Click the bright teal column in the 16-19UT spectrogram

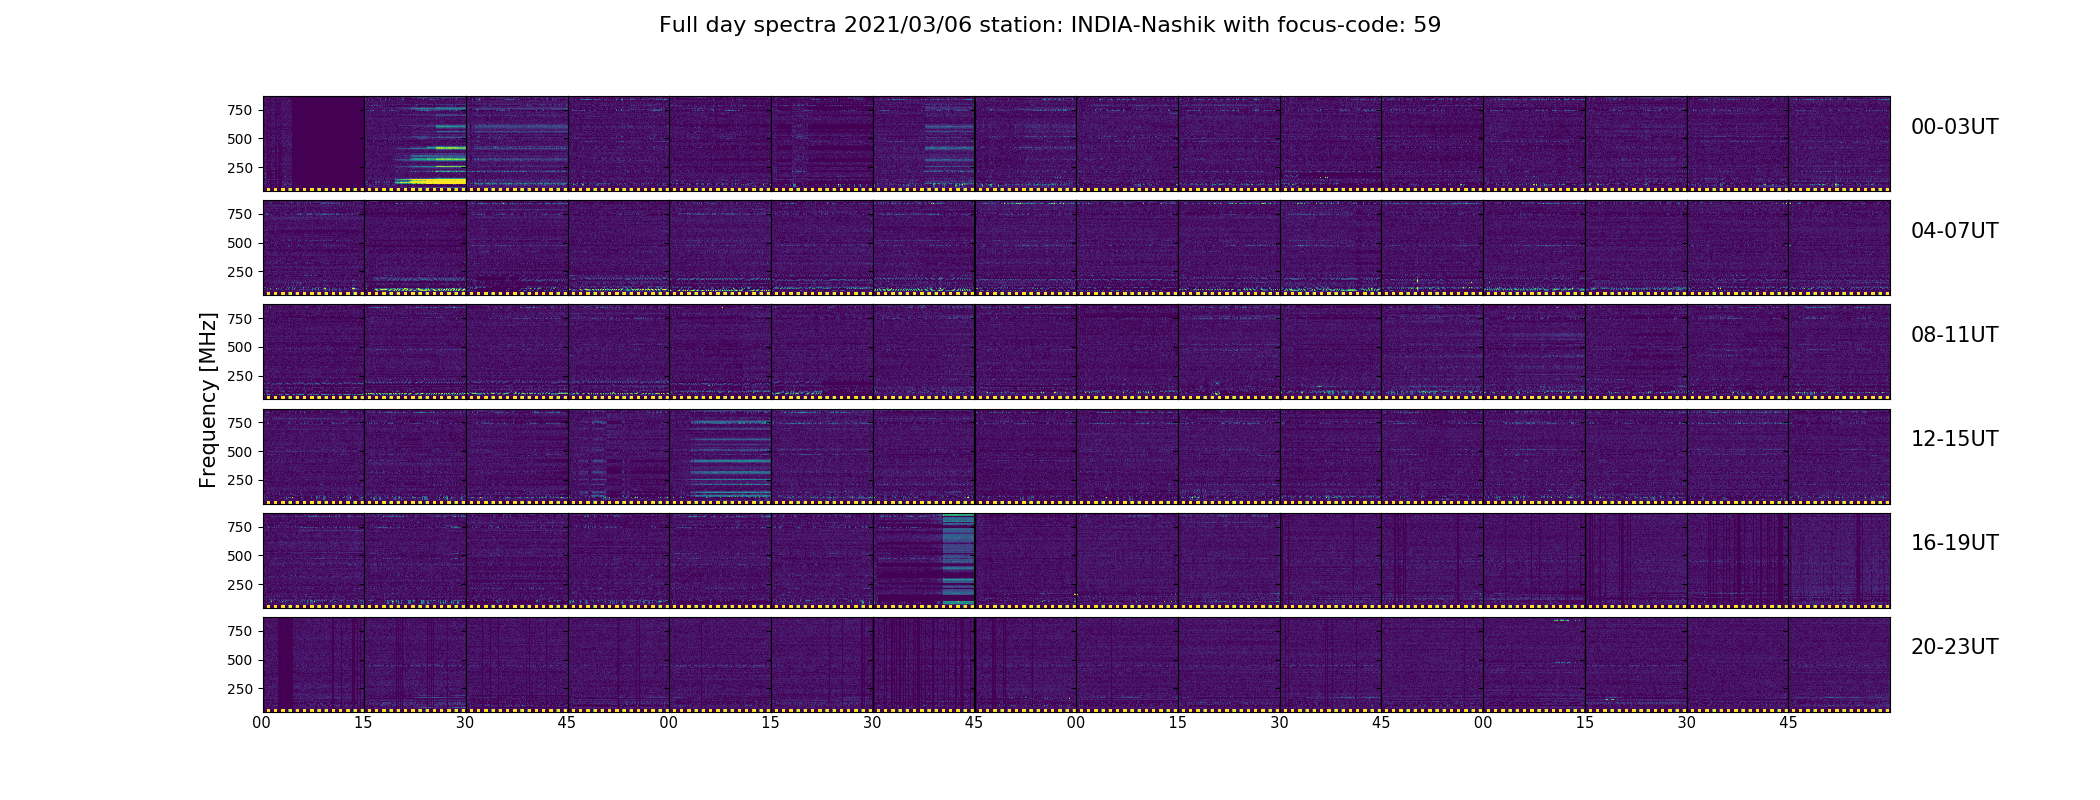click(x=958, y=560)
